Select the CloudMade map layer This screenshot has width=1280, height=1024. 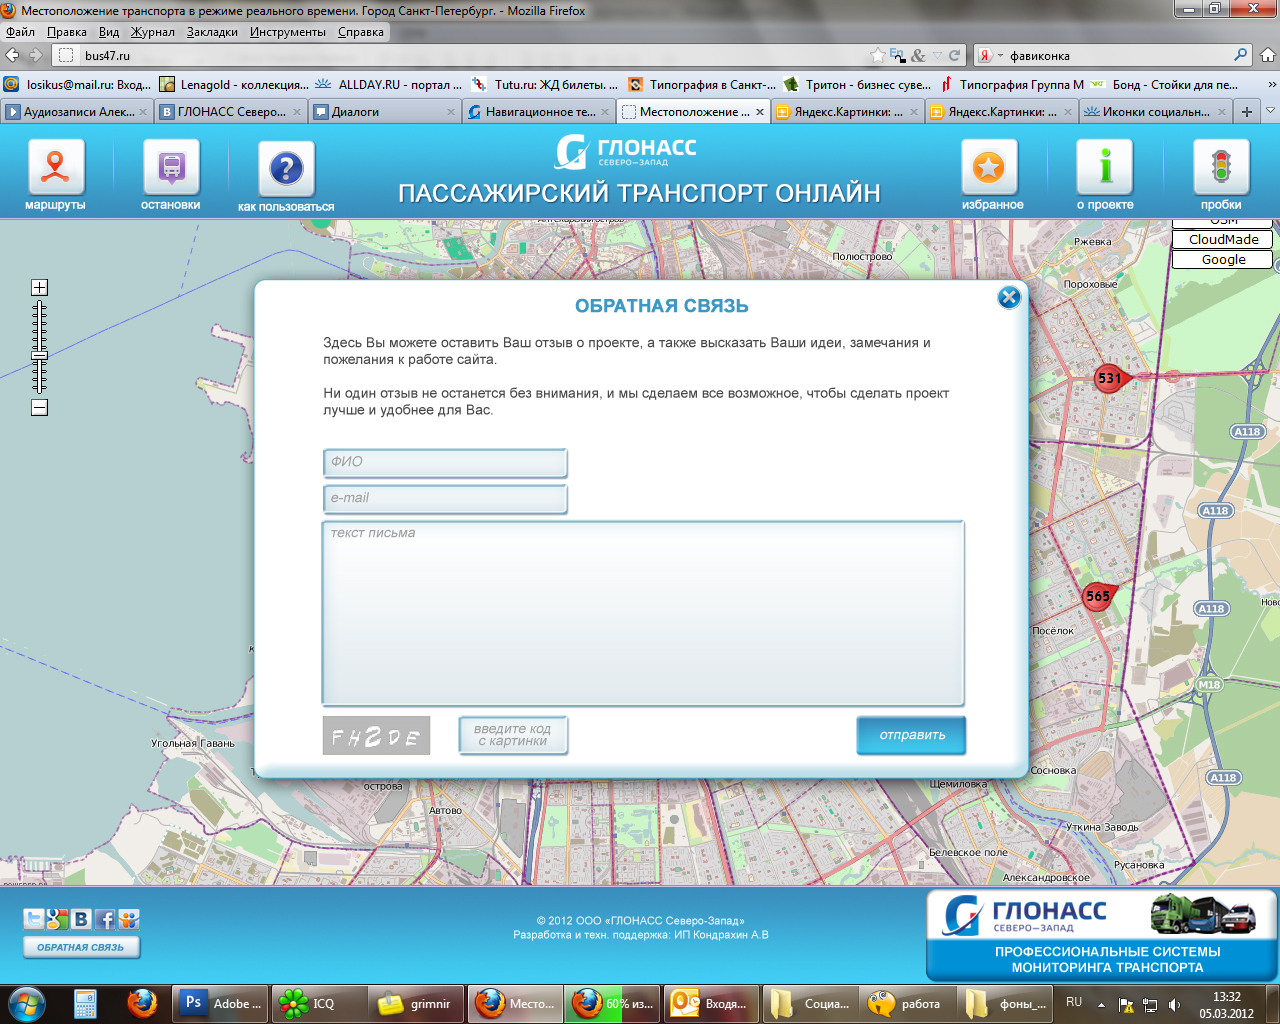tap(1222, 239)
